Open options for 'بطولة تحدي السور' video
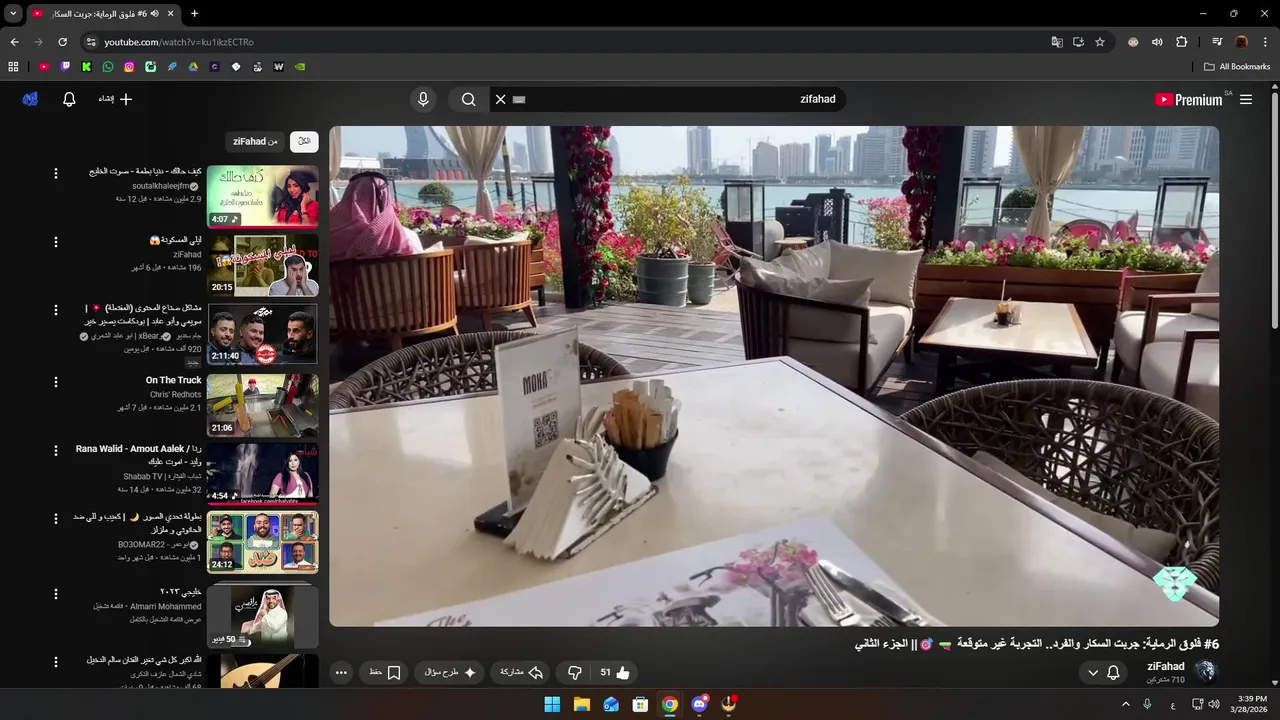The image size is (1280, 720). coord(56,518)
